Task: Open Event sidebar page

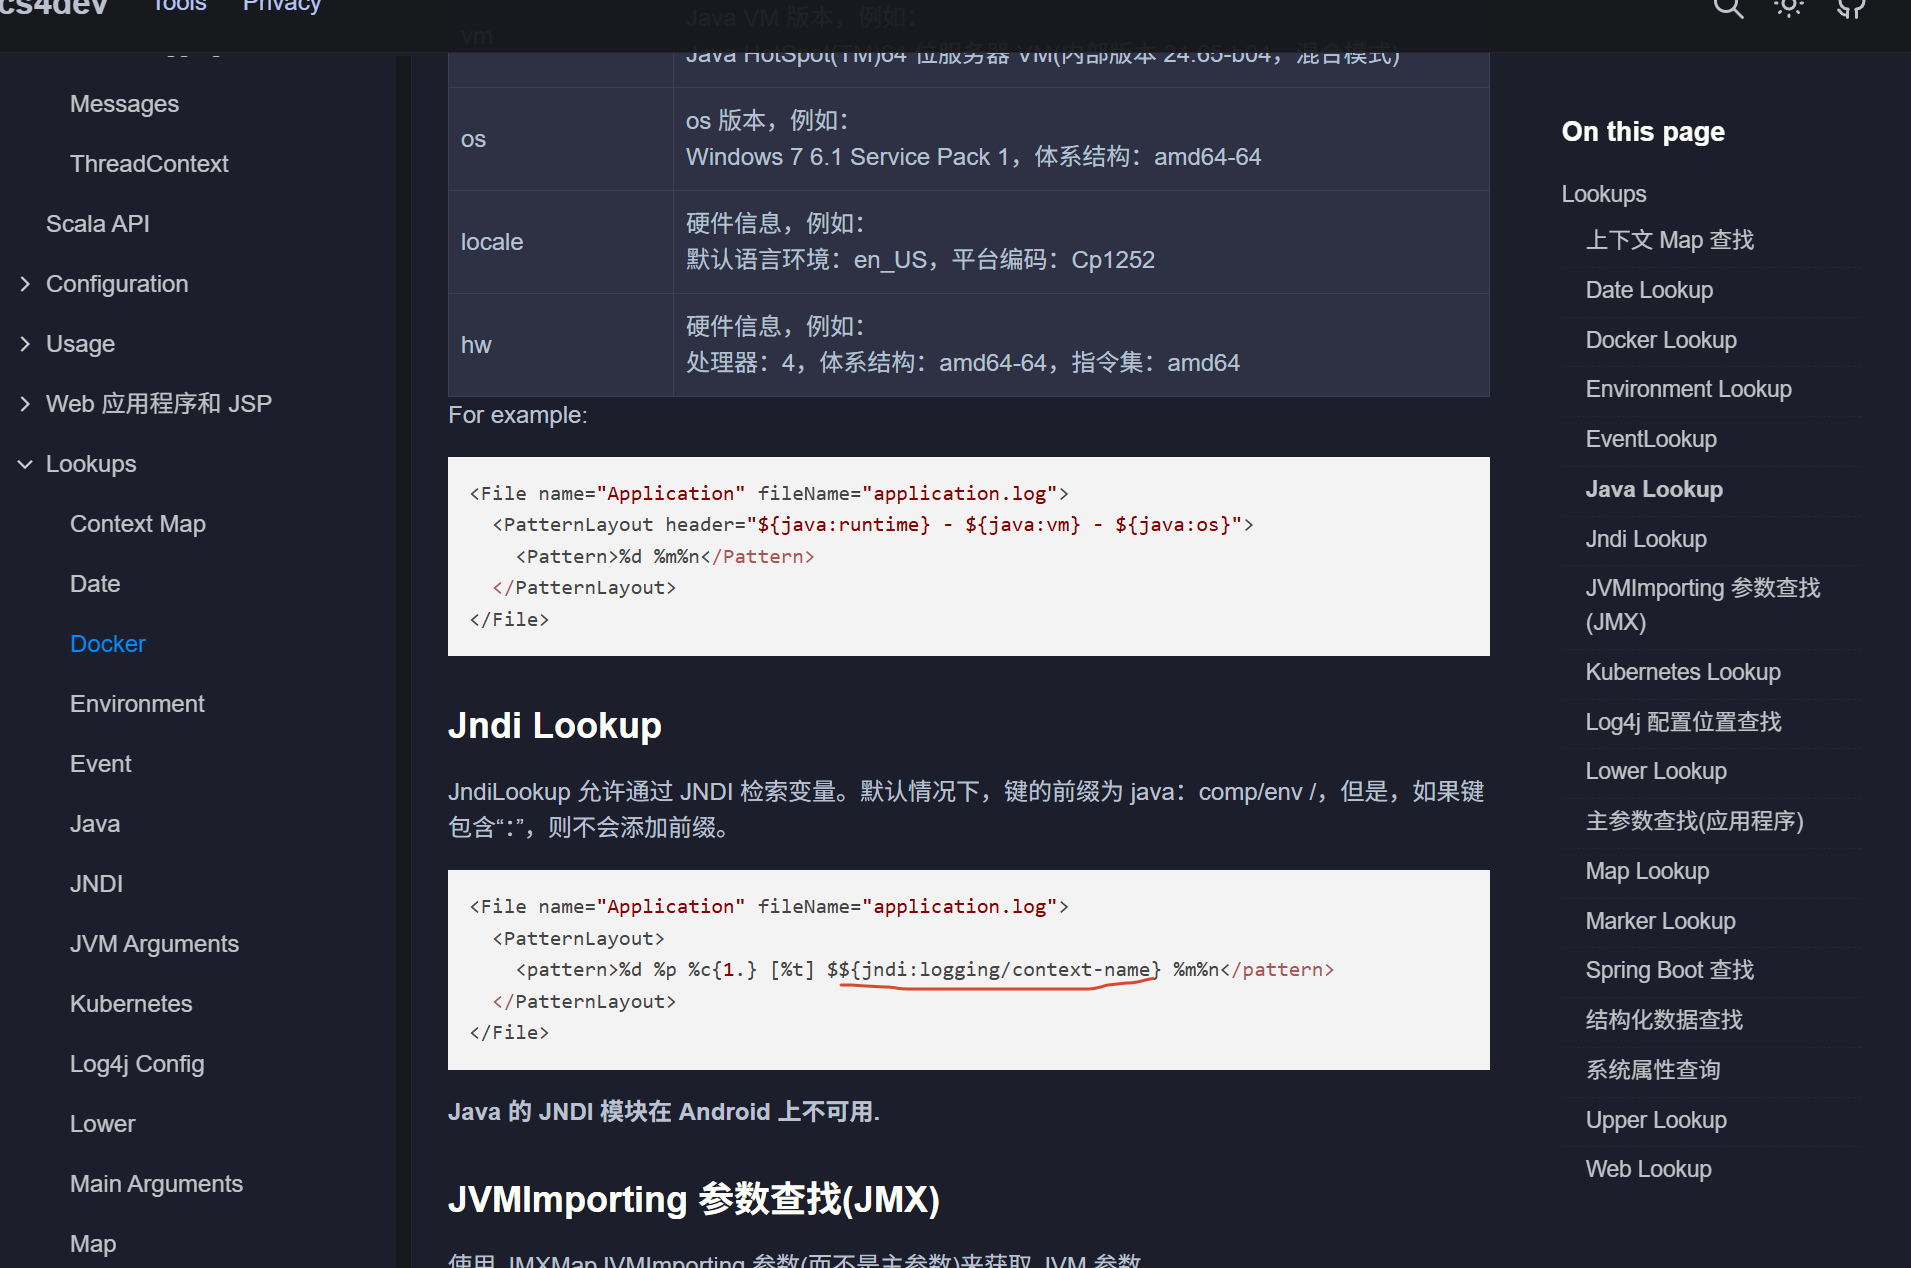Action: coord(101,764)
